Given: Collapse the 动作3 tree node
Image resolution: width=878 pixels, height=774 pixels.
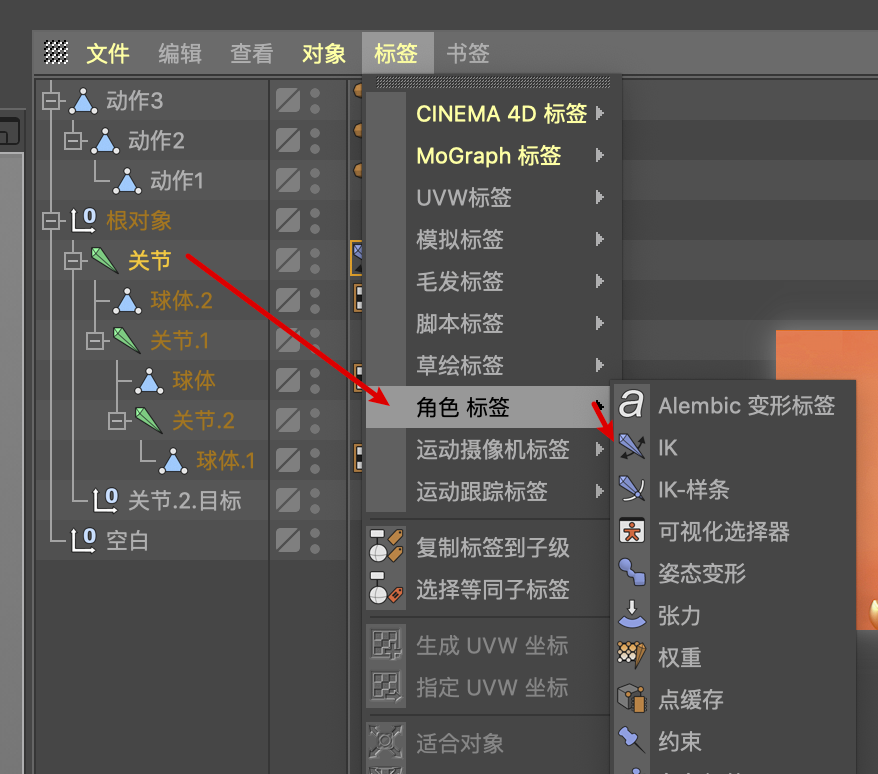Looking at the screenshot, I should click(51, 101).
